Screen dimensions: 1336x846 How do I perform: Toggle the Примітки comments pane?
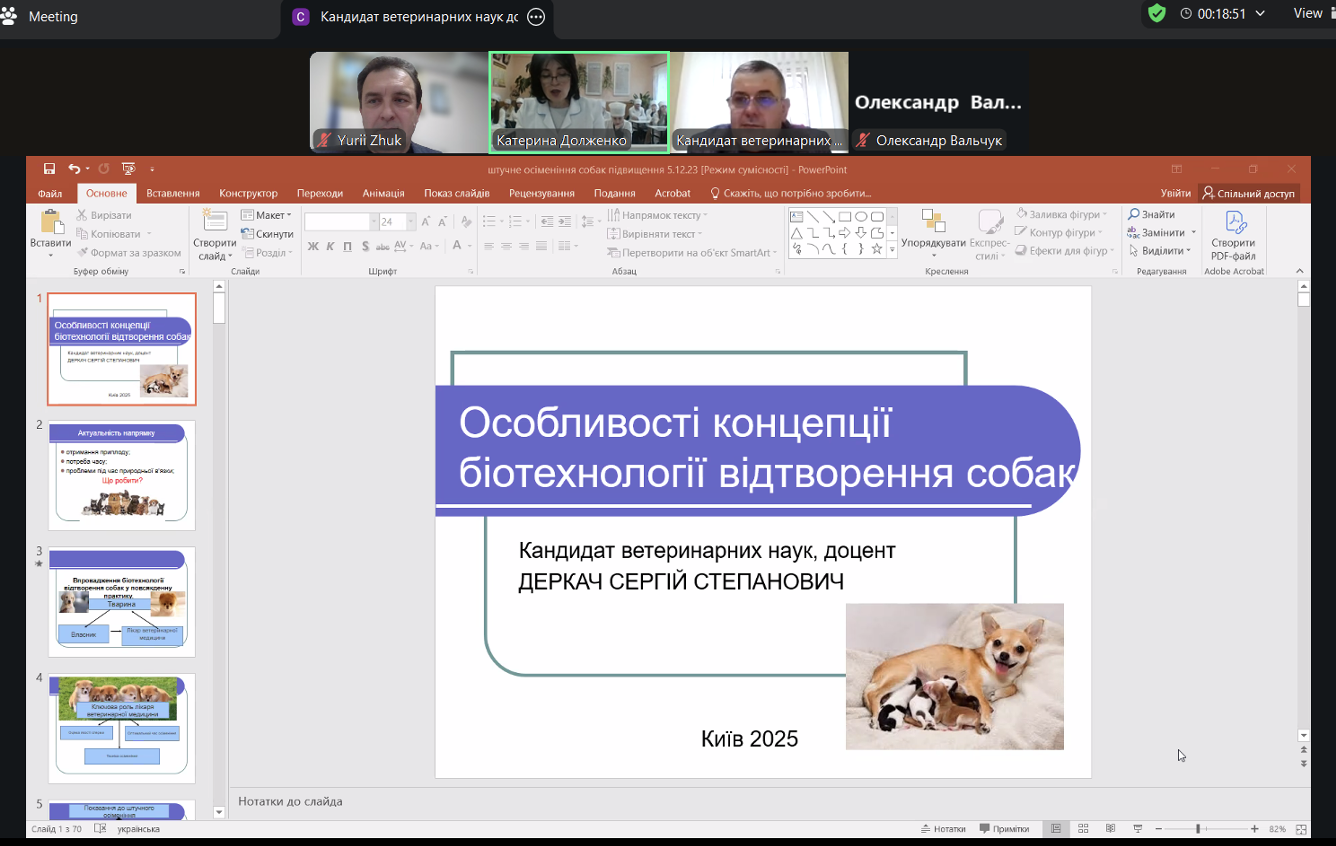point(1004,829)
